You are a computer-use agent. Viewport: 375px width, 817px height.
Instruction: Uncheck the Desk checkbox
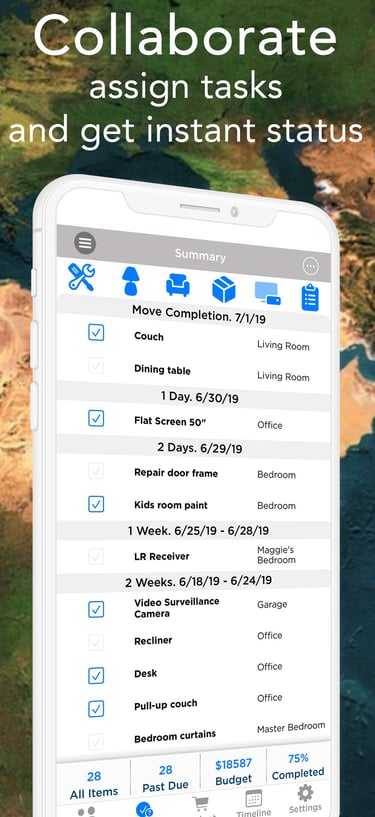click(x=96, y=676)
